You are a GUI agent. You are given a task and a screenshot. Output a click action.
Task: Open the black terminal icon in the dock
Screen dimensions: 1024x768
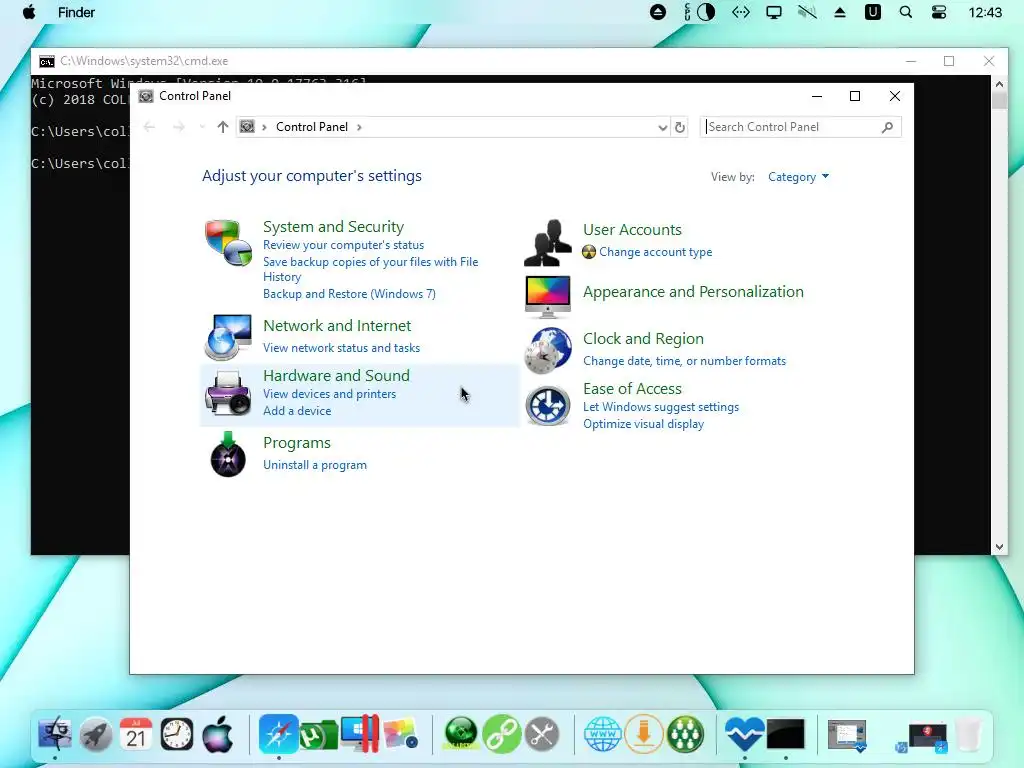coord(786,734)
